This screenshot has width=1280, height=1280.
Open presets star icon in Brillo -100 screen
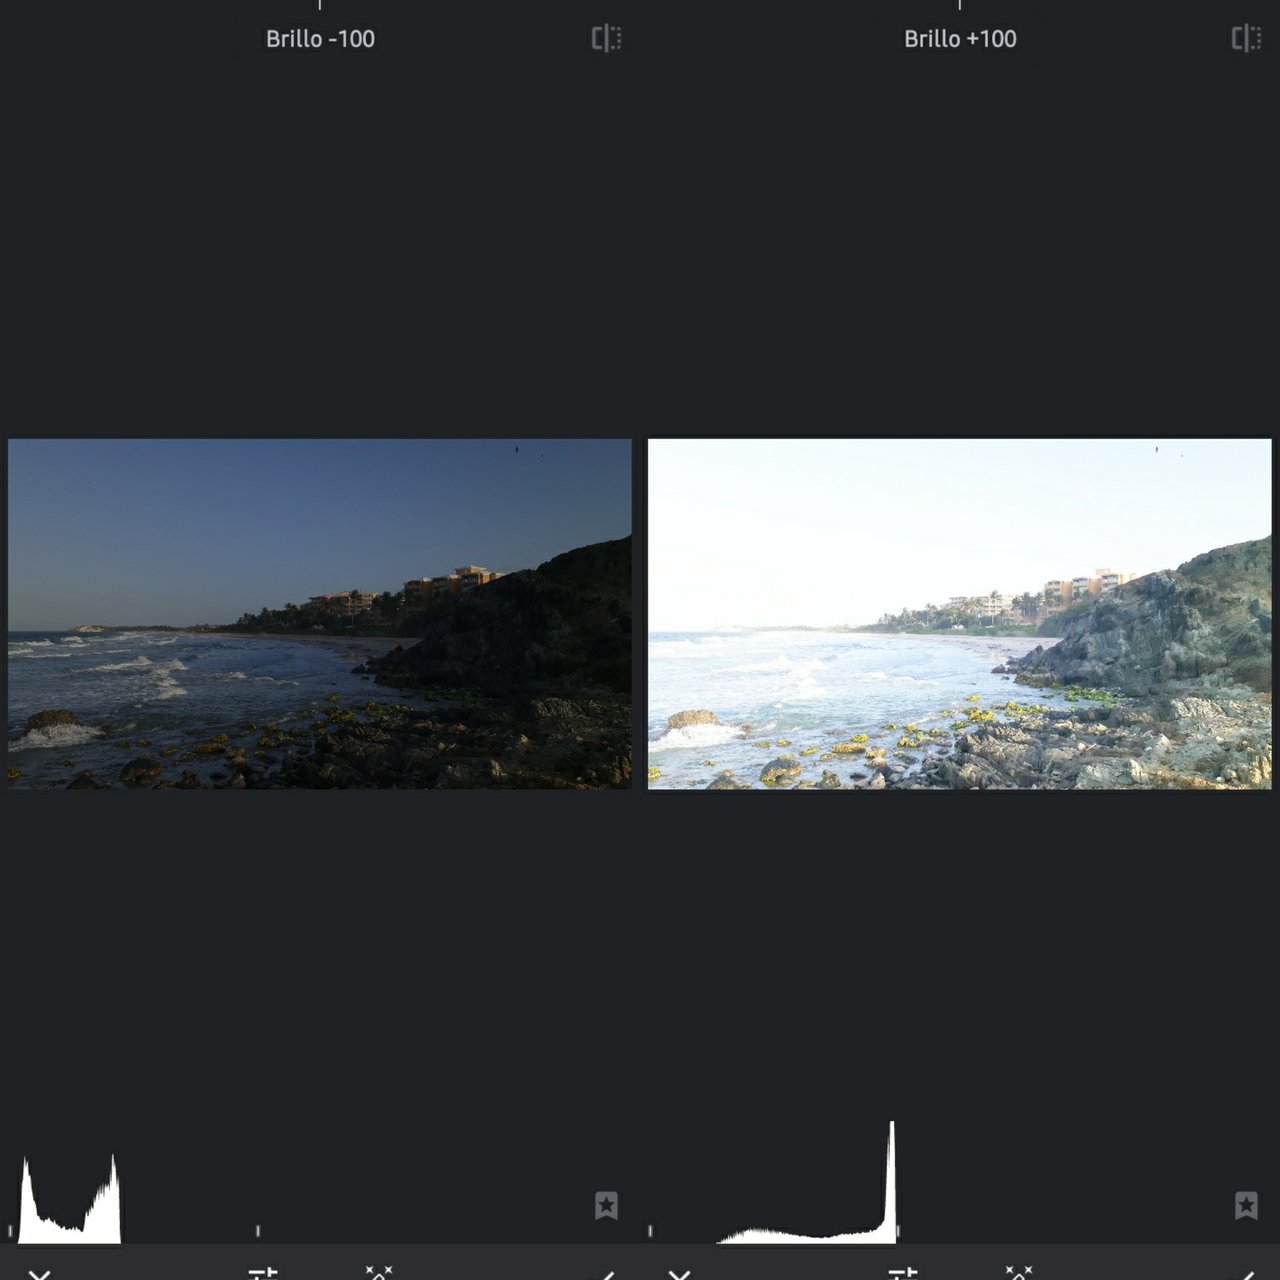point(606,1205)
